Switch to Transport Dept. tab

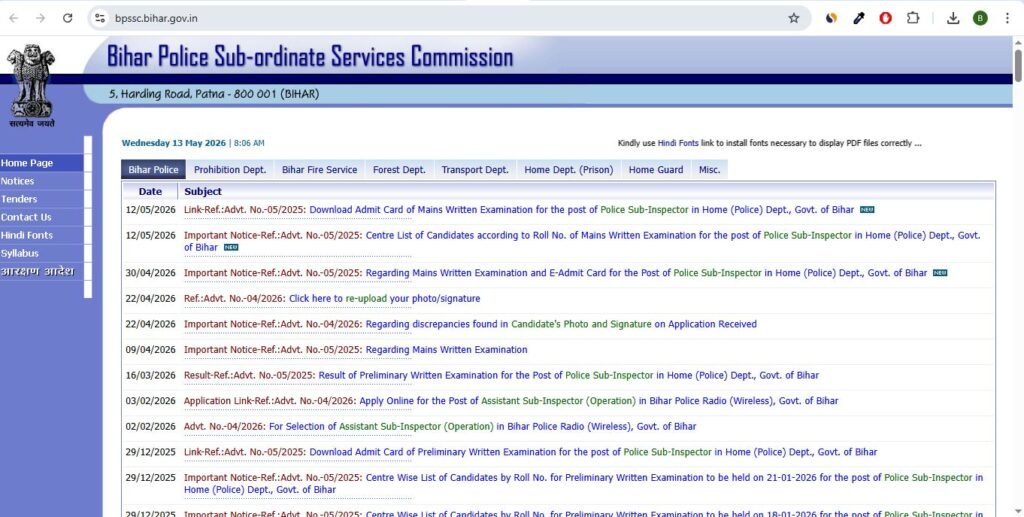(x=475, y=170)
